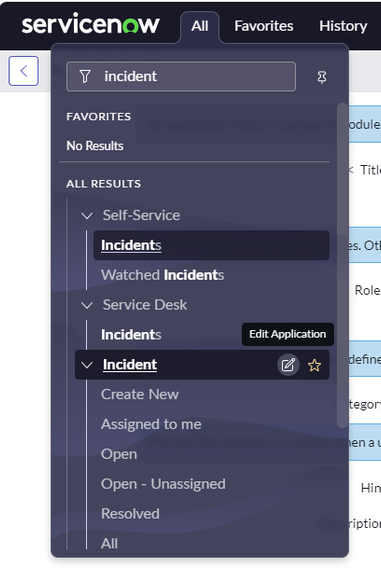Switch to the Favorites tab
Image resolution: width=381 pixels, height=582 pixels.
(x=264, y=26)
